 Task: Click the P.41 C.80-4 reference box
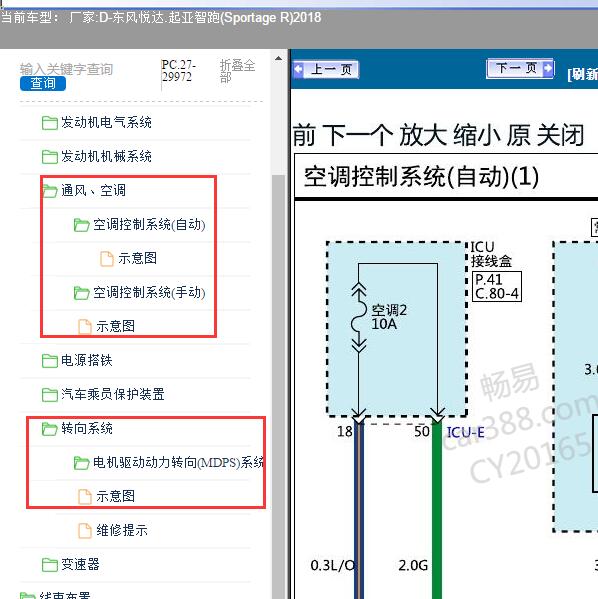click(x=497, y=287)
